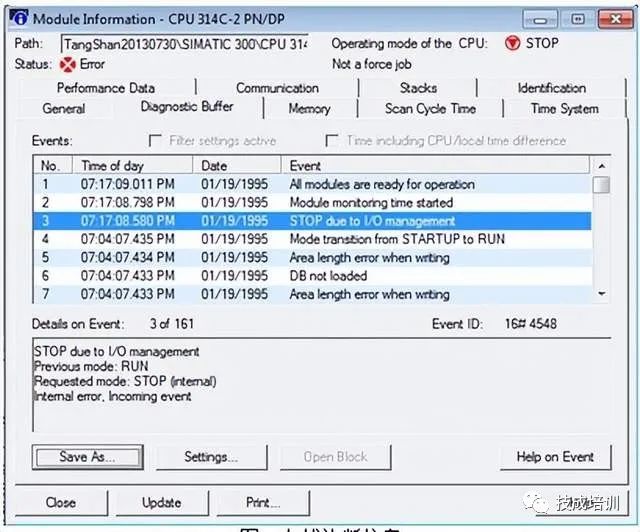Switch to the Memory tab
The width and height of the screenshot is (640, 532).
pyautogui.click(x=309, y=109)
